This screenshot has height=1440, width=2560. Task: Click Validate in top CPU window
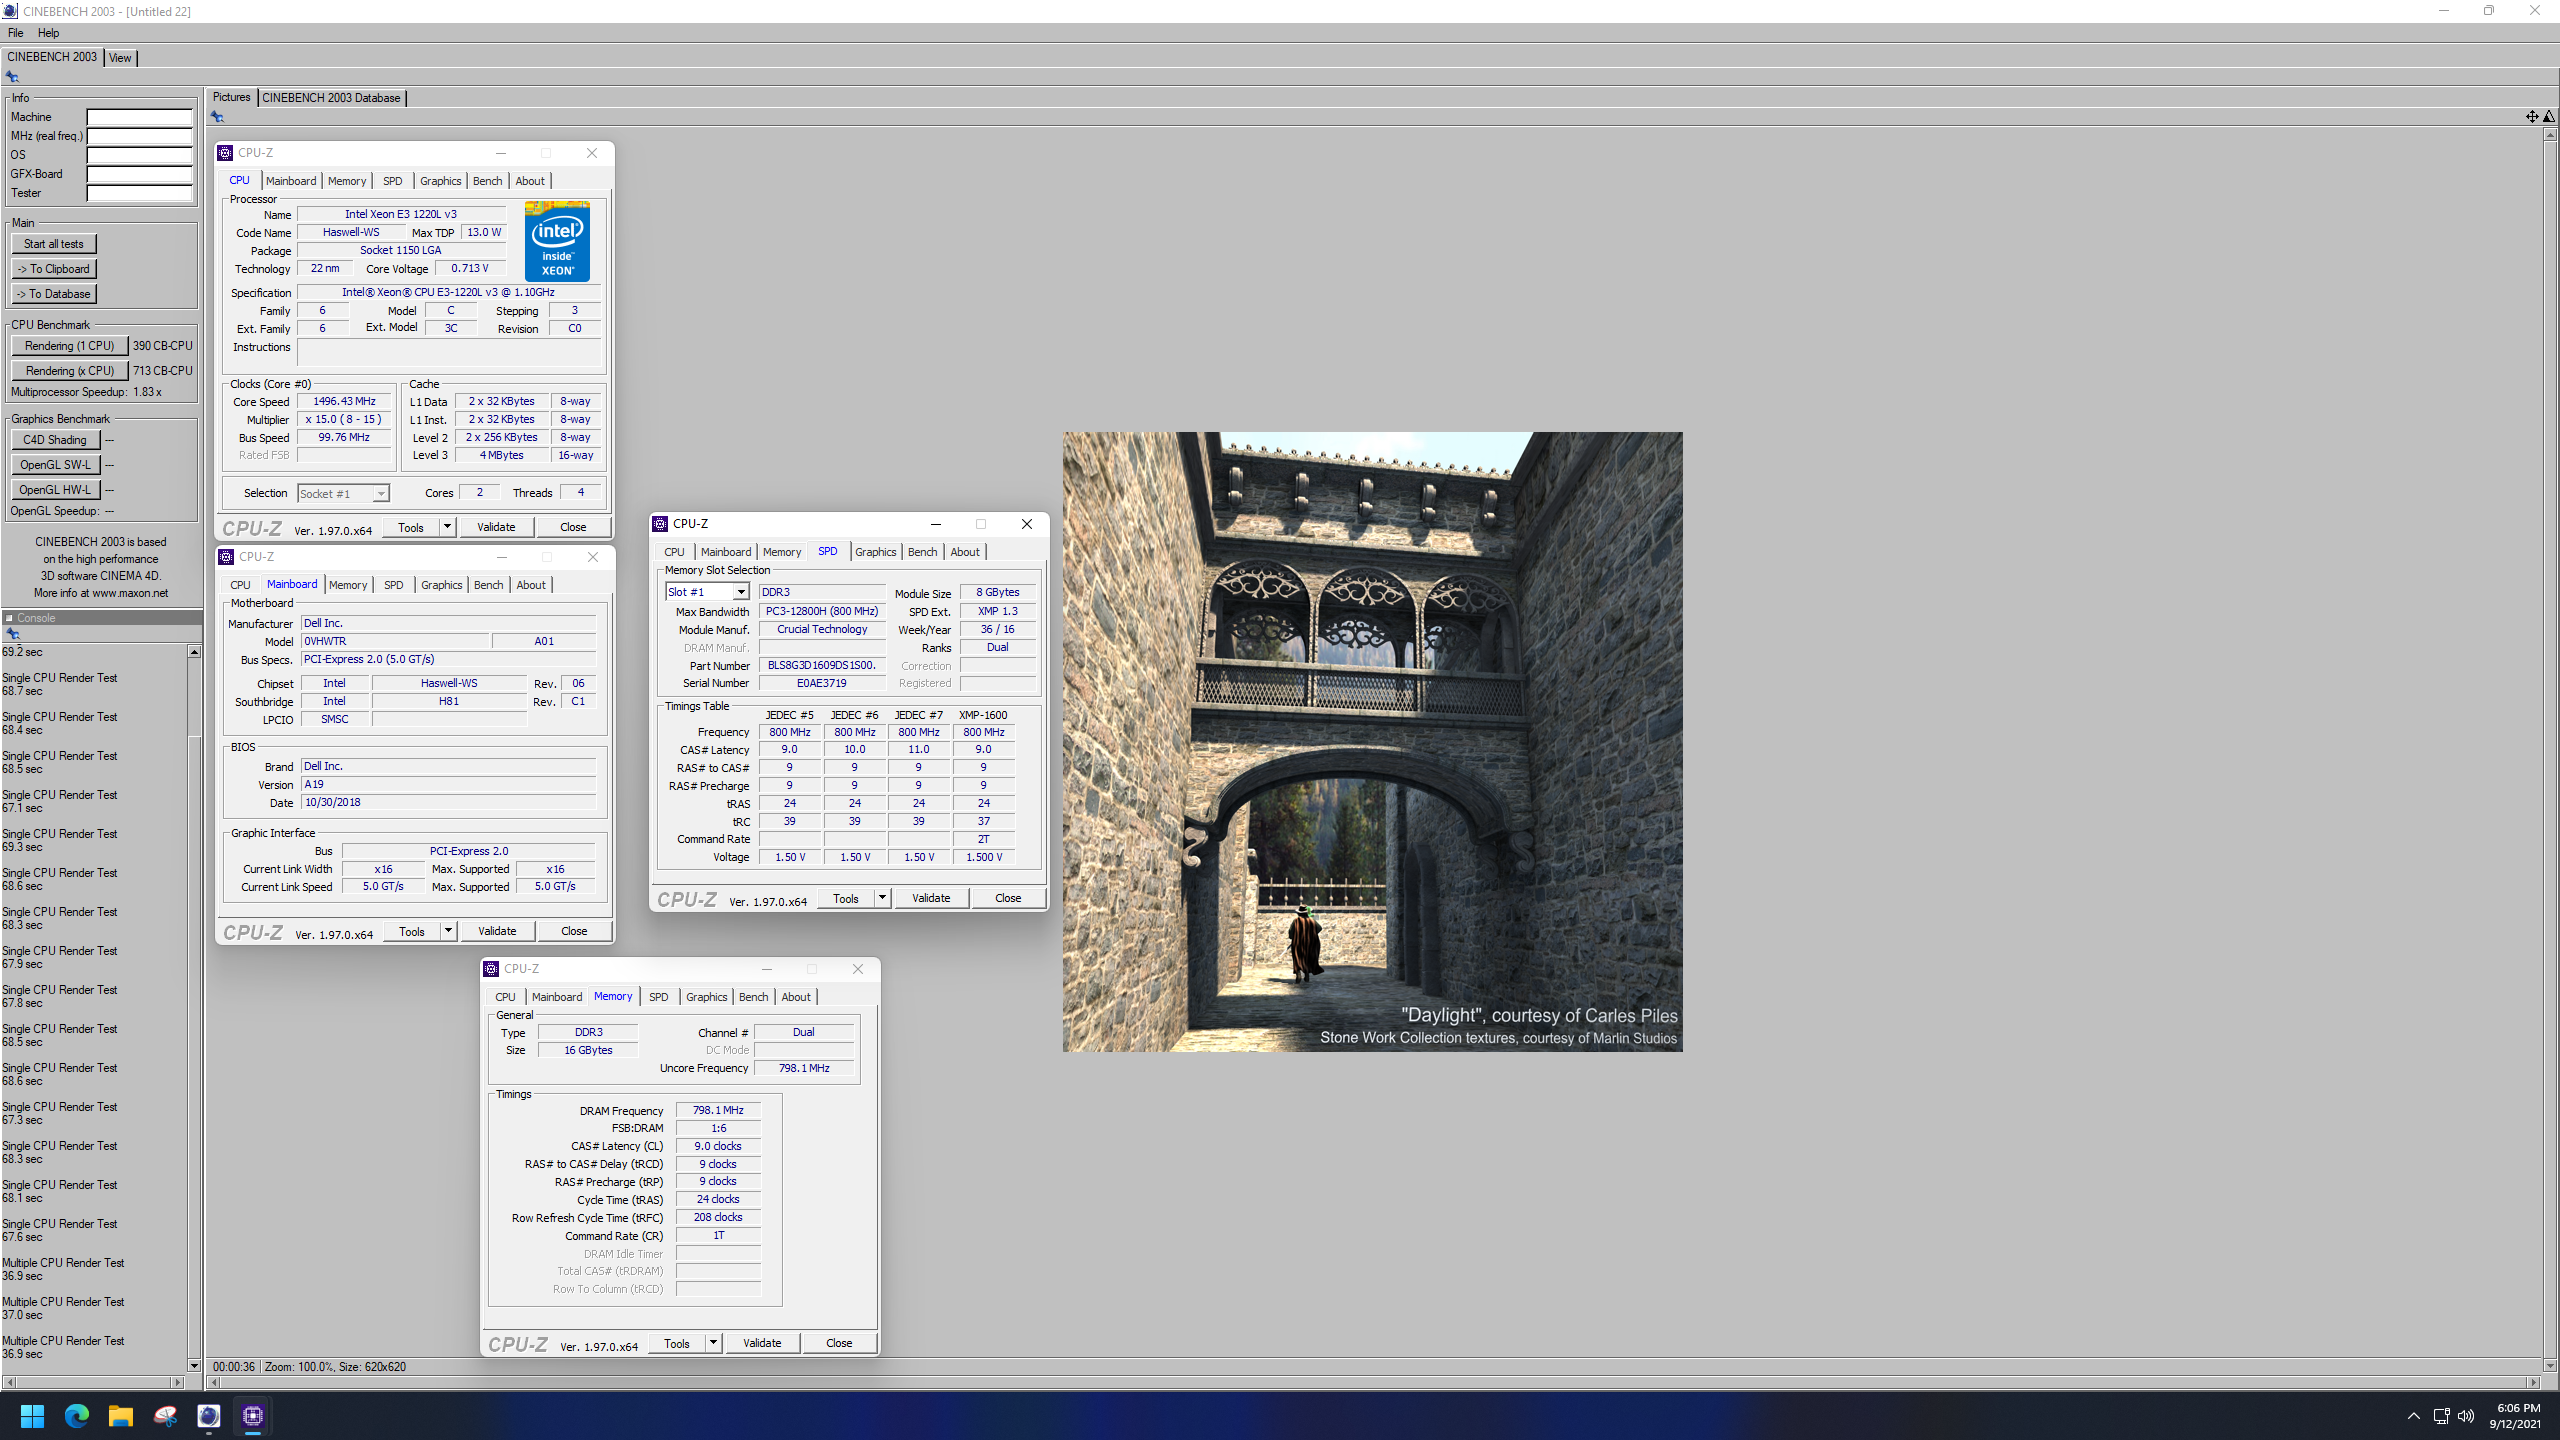(x=496, y=527)
